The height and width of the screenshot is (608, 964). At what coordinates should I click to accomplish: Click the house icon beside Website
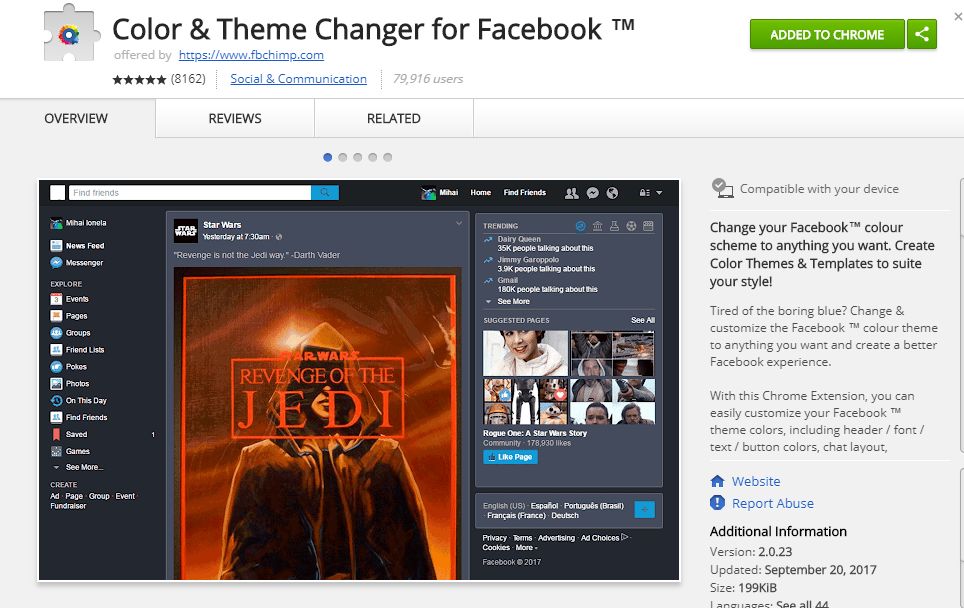pos(717,481)
